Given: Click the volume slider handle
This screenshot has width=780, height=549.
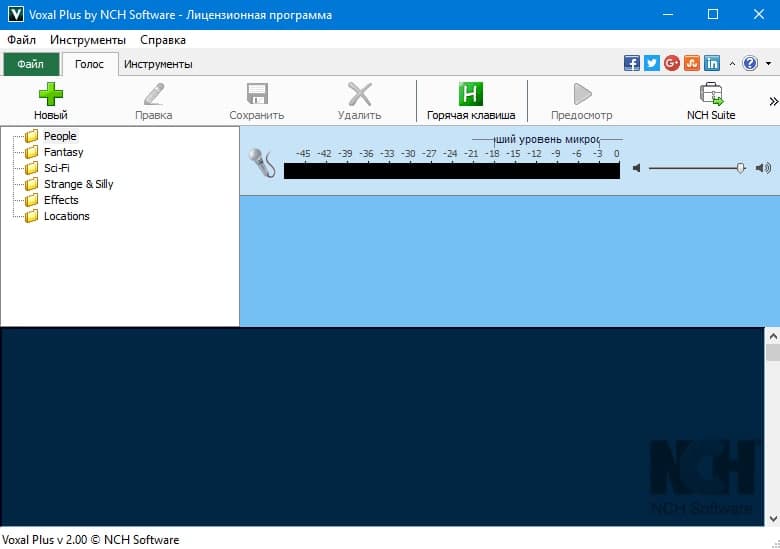Looking at the screenshot, I should [x=741, y=168].
